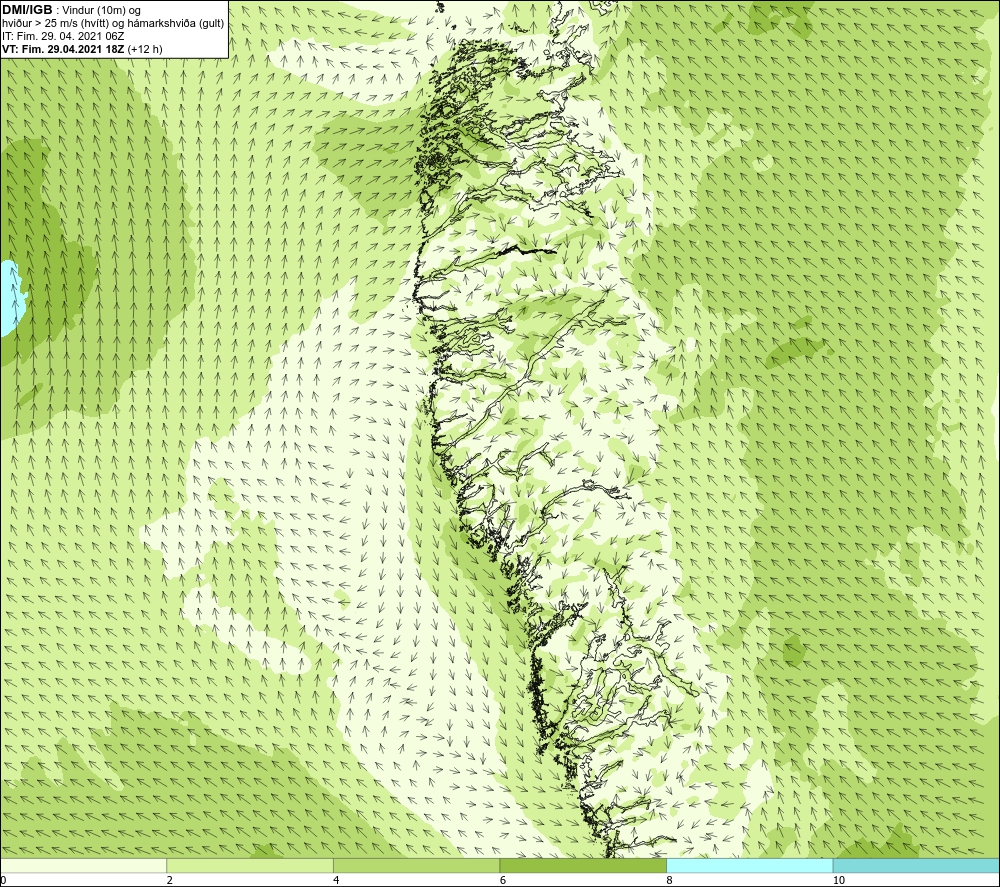This screenshot has width=1000, height=887.
Task: Click the scale label '10'
Action: [x=839, y=880]
